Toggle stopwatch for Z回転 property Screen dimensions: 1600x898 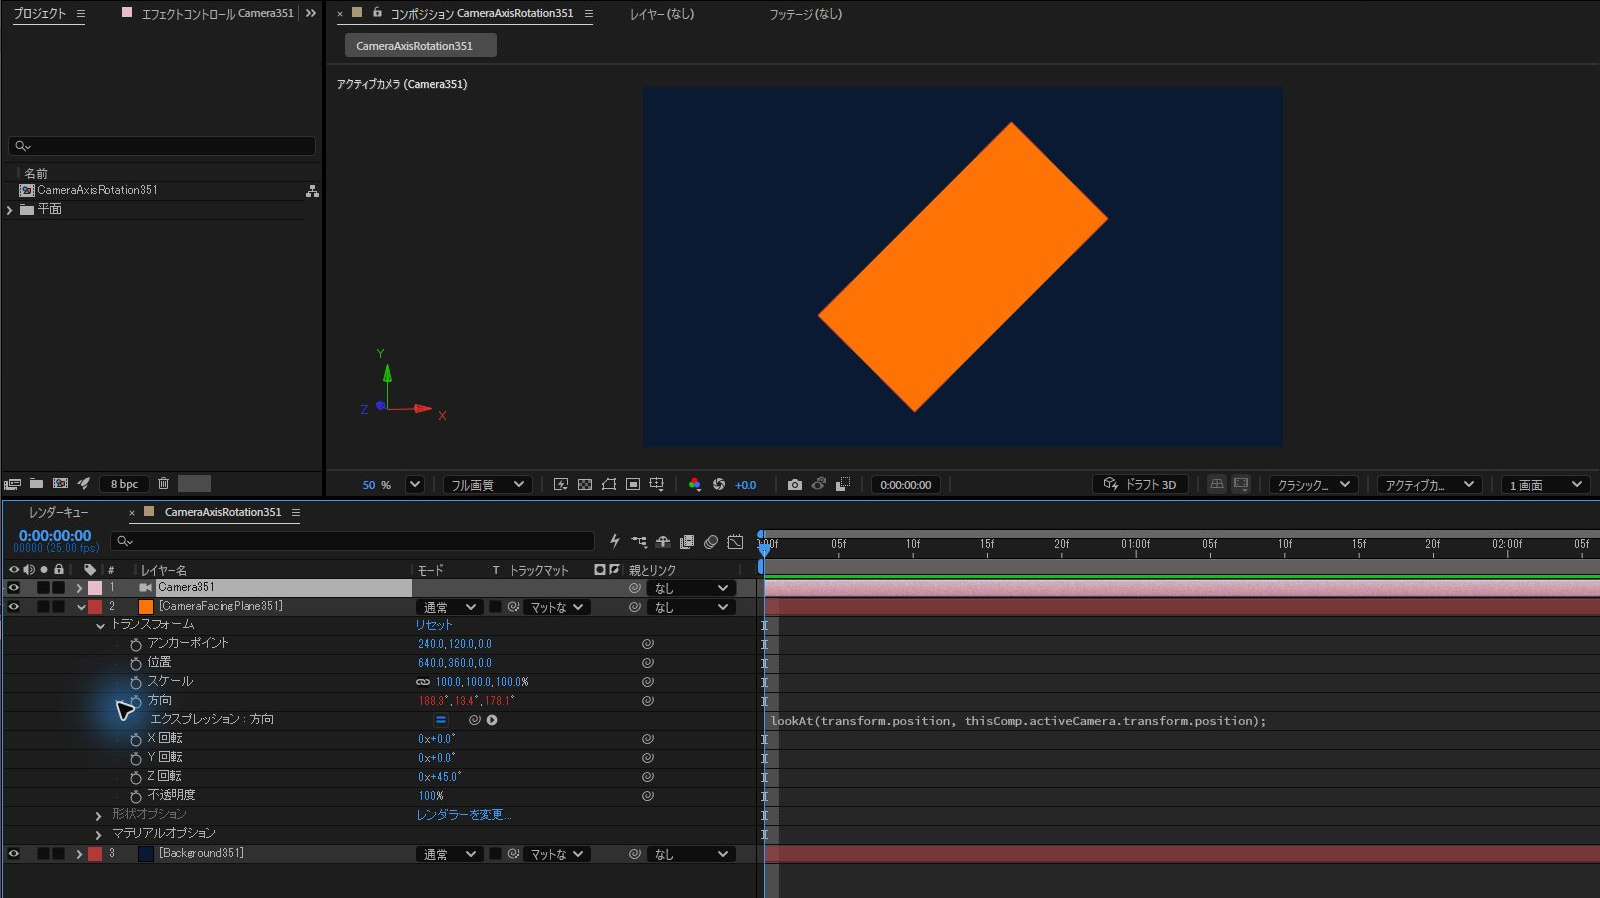(x=136, y=777)
